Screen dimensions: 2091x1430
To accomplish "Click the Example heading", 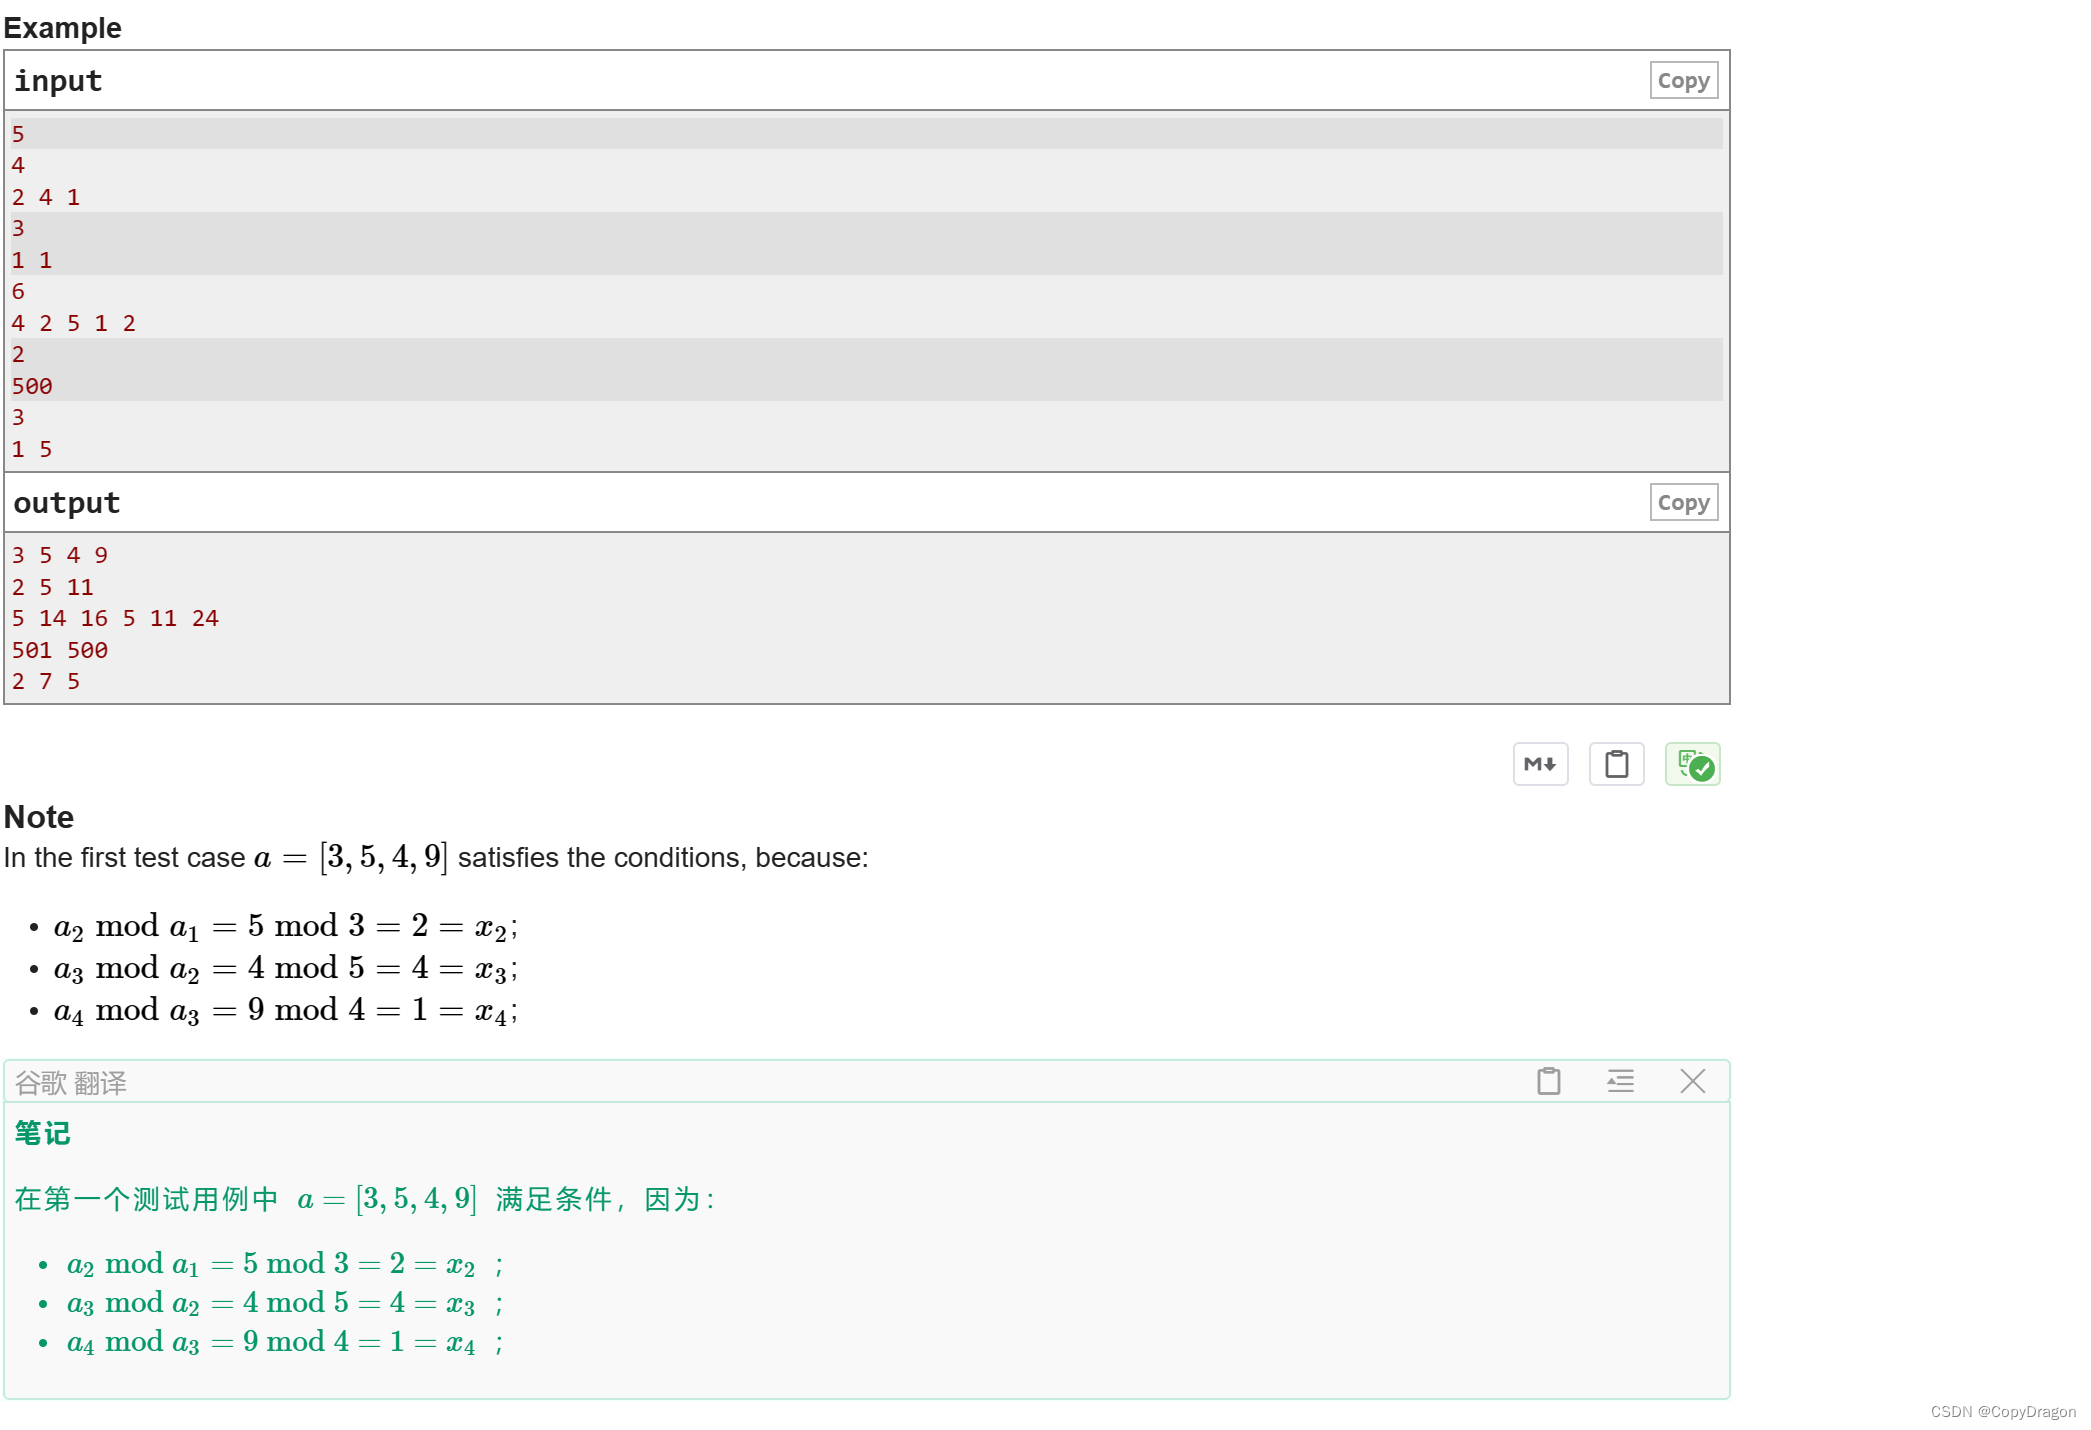I will 62,27.
